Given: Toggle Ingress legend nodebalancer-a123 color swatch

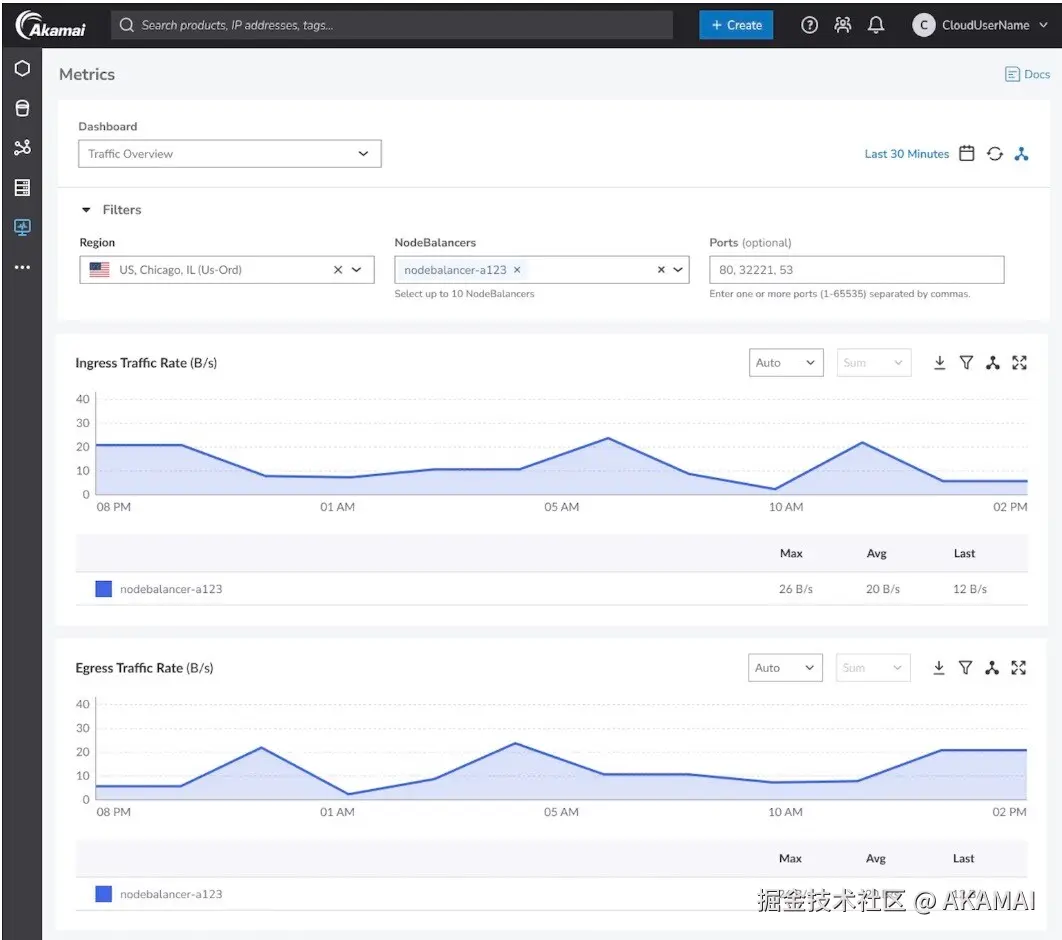Looking at the screenshot, I should (x=104, y=589).
